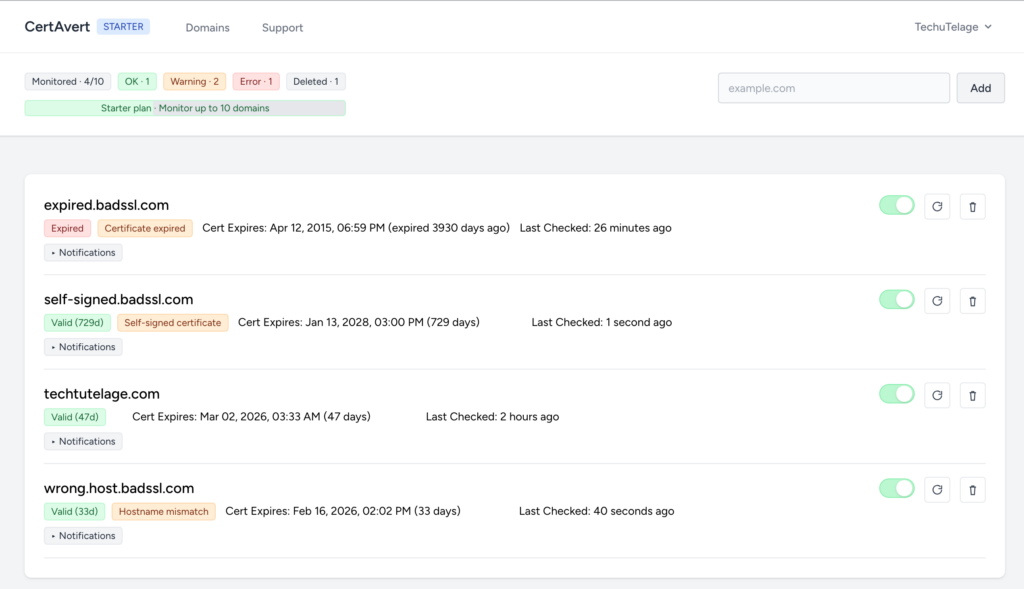This screenshot has width=1024, height=589.
Task: Expand Notifications under expired.badssl.com
Action: [x=83, y=253]
